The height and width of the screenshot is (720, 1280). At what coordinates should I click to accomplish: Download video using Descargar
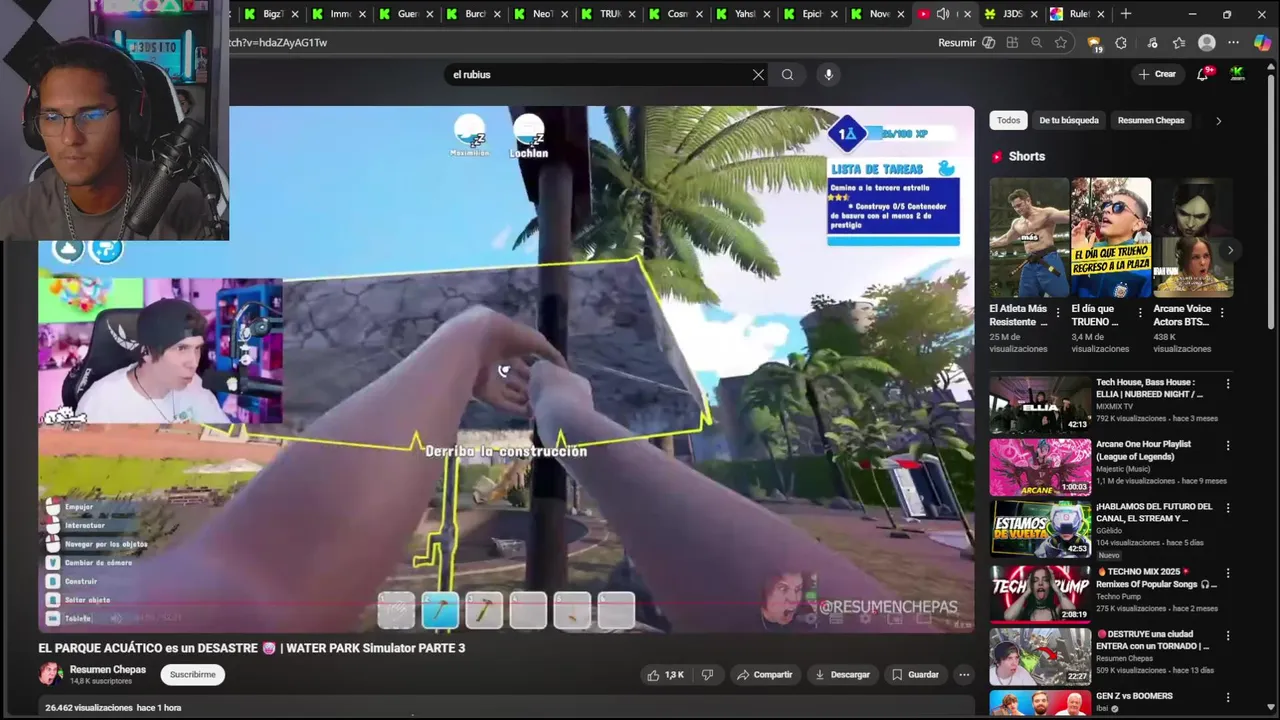[x=842, y=675]
